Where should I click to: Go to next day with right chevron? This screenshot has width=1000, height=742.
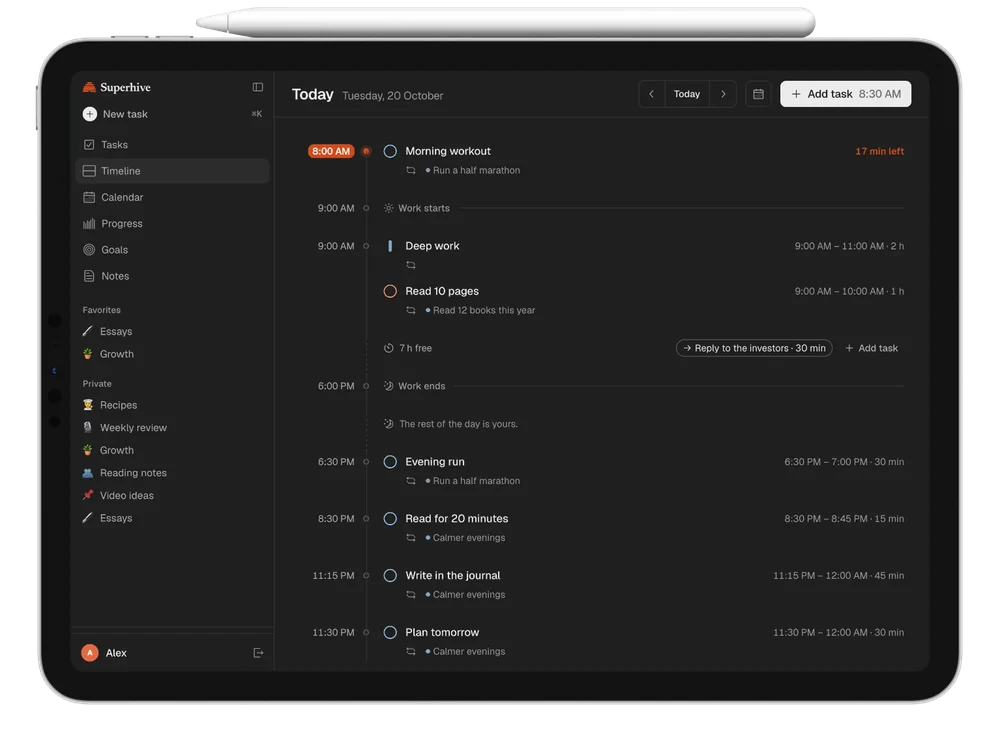click(723, 94)
